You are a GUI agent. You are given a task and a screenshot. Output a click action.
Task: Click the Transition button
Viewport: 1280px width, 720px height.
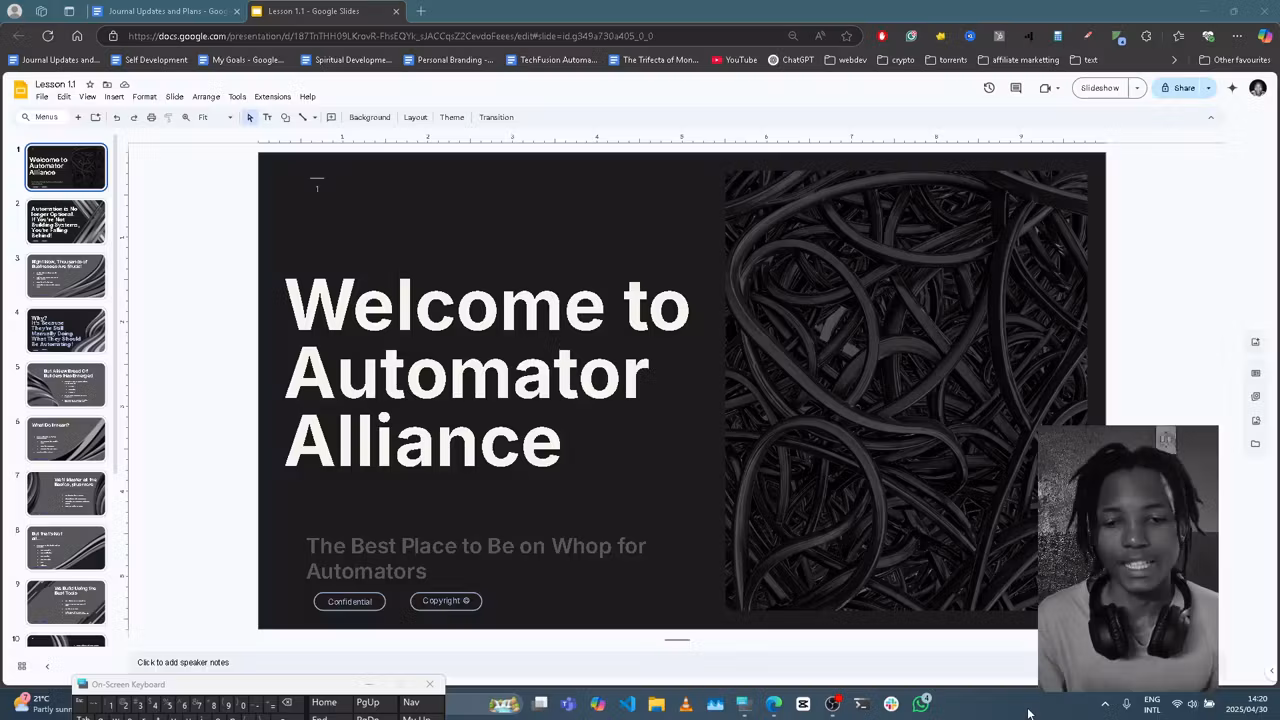496,117
